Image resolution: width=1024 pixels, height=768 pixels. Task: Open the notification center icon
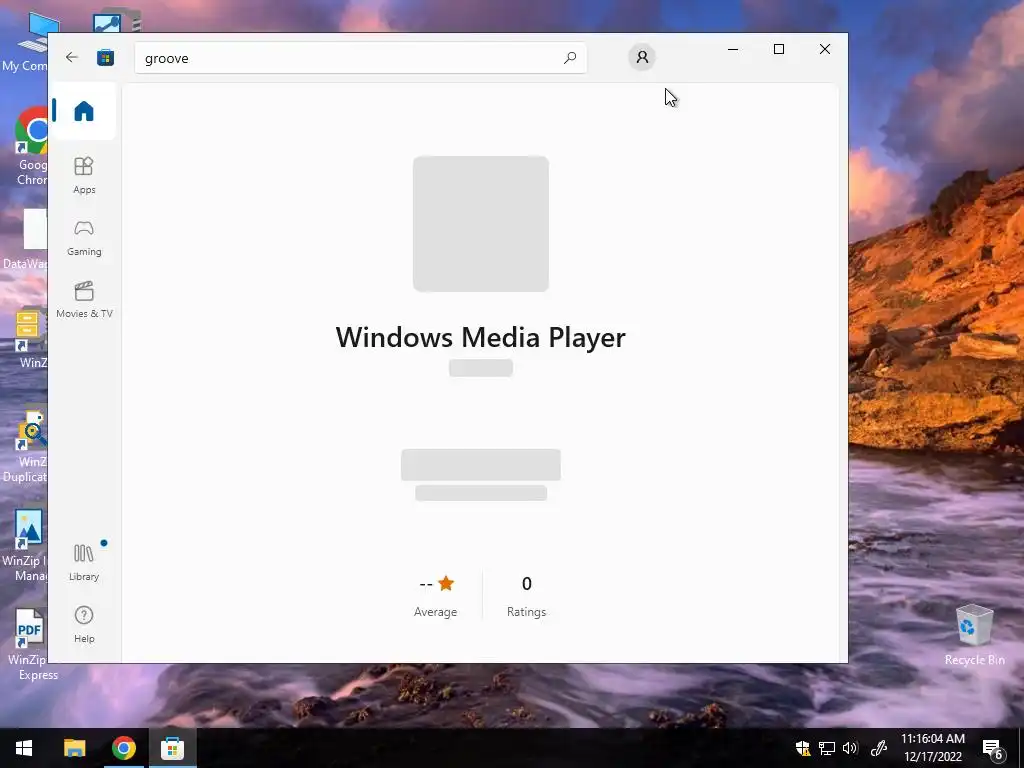992,748
